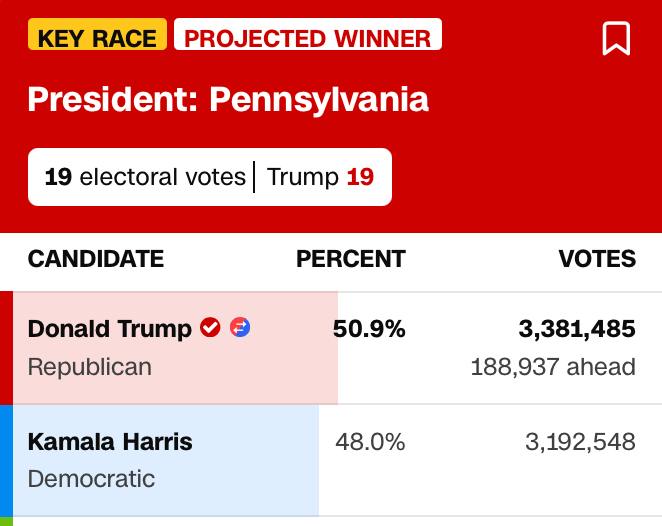The width and height of the screenshot is (662, 526).
Task: Click the 188,937 ahead margin text
Action: pyautogui.click(x=553, y=367)
